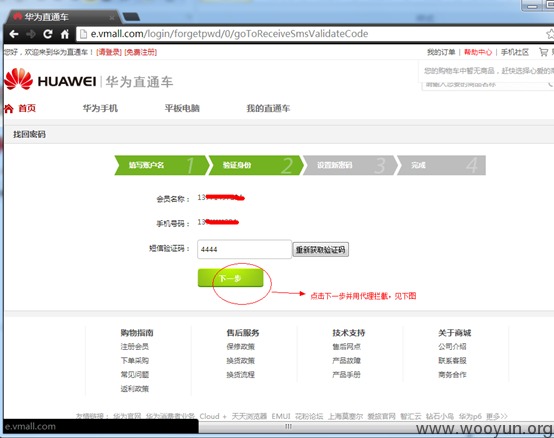Open 商务合作 footer link
The width and height of the screenshot is (554, 438).
[x=453, y=375]
